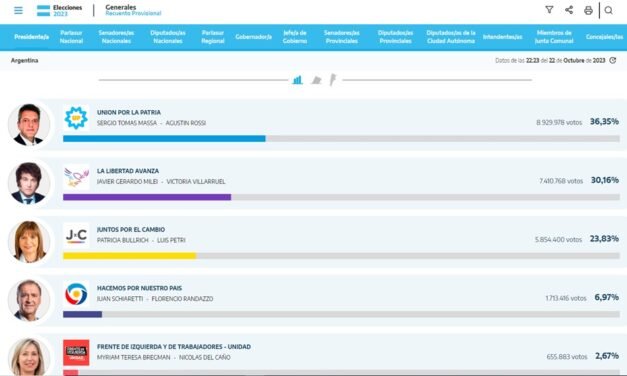Open the Parlasur Nacional tab

click(71, 37)
